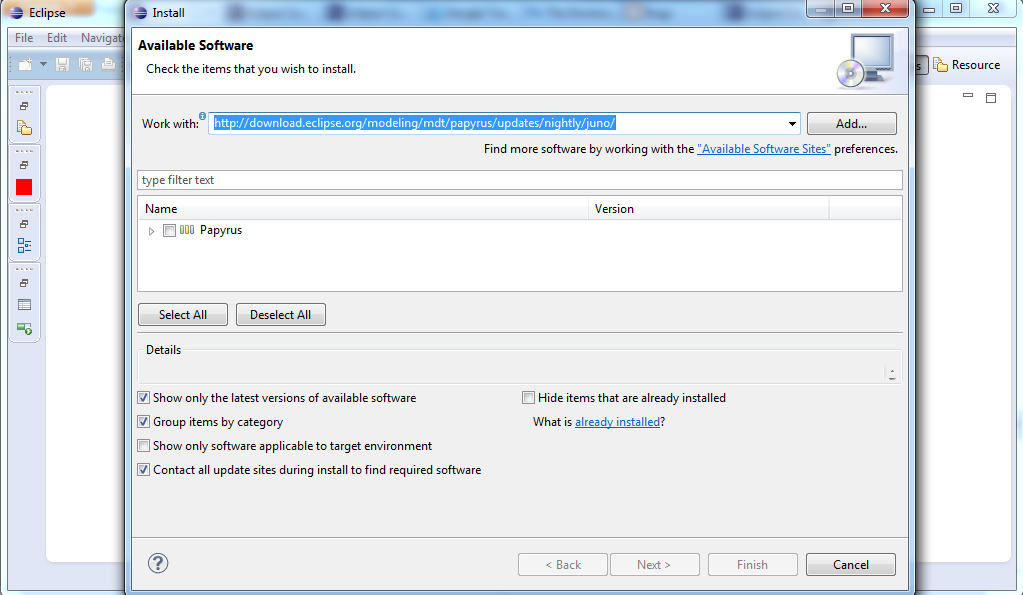Screen dimensions: 1023x595
Task: Toggle Group items by category
Action: (x=144, y=422)
